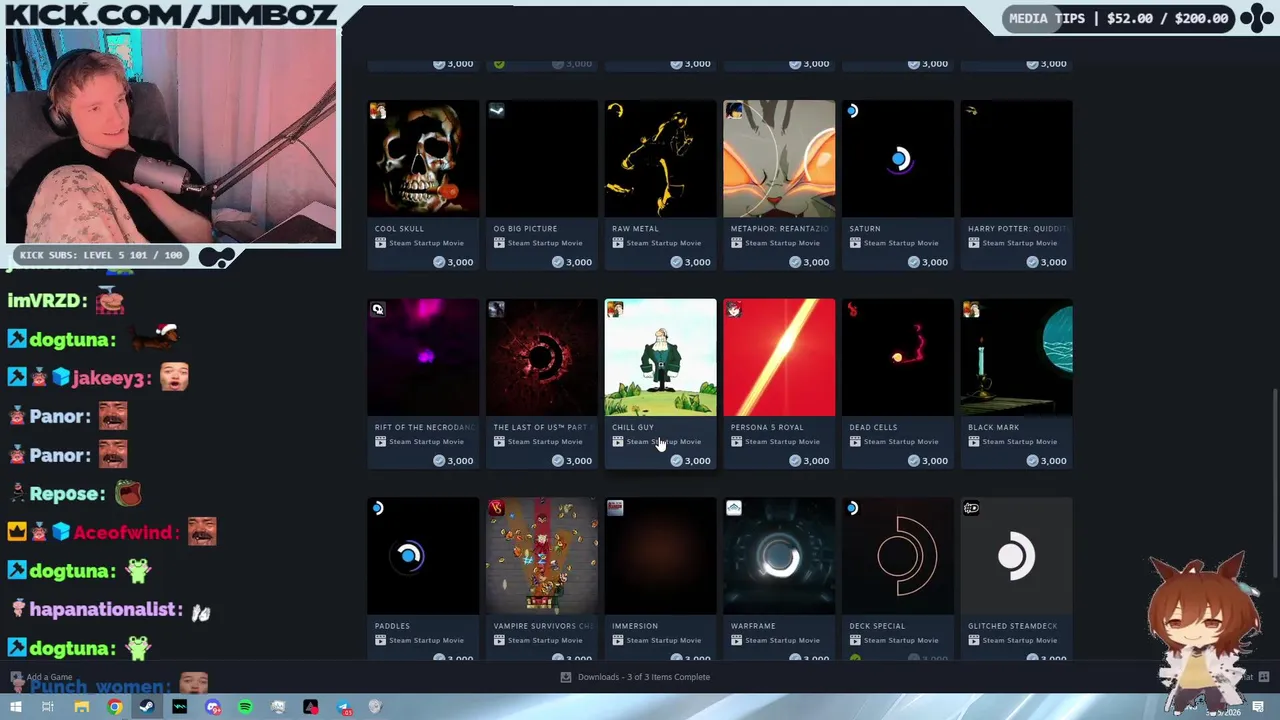The height and width of the screenshot is (720, 1280).
Task: Click the game icon on Immersion card
Action: click(615, 508)
